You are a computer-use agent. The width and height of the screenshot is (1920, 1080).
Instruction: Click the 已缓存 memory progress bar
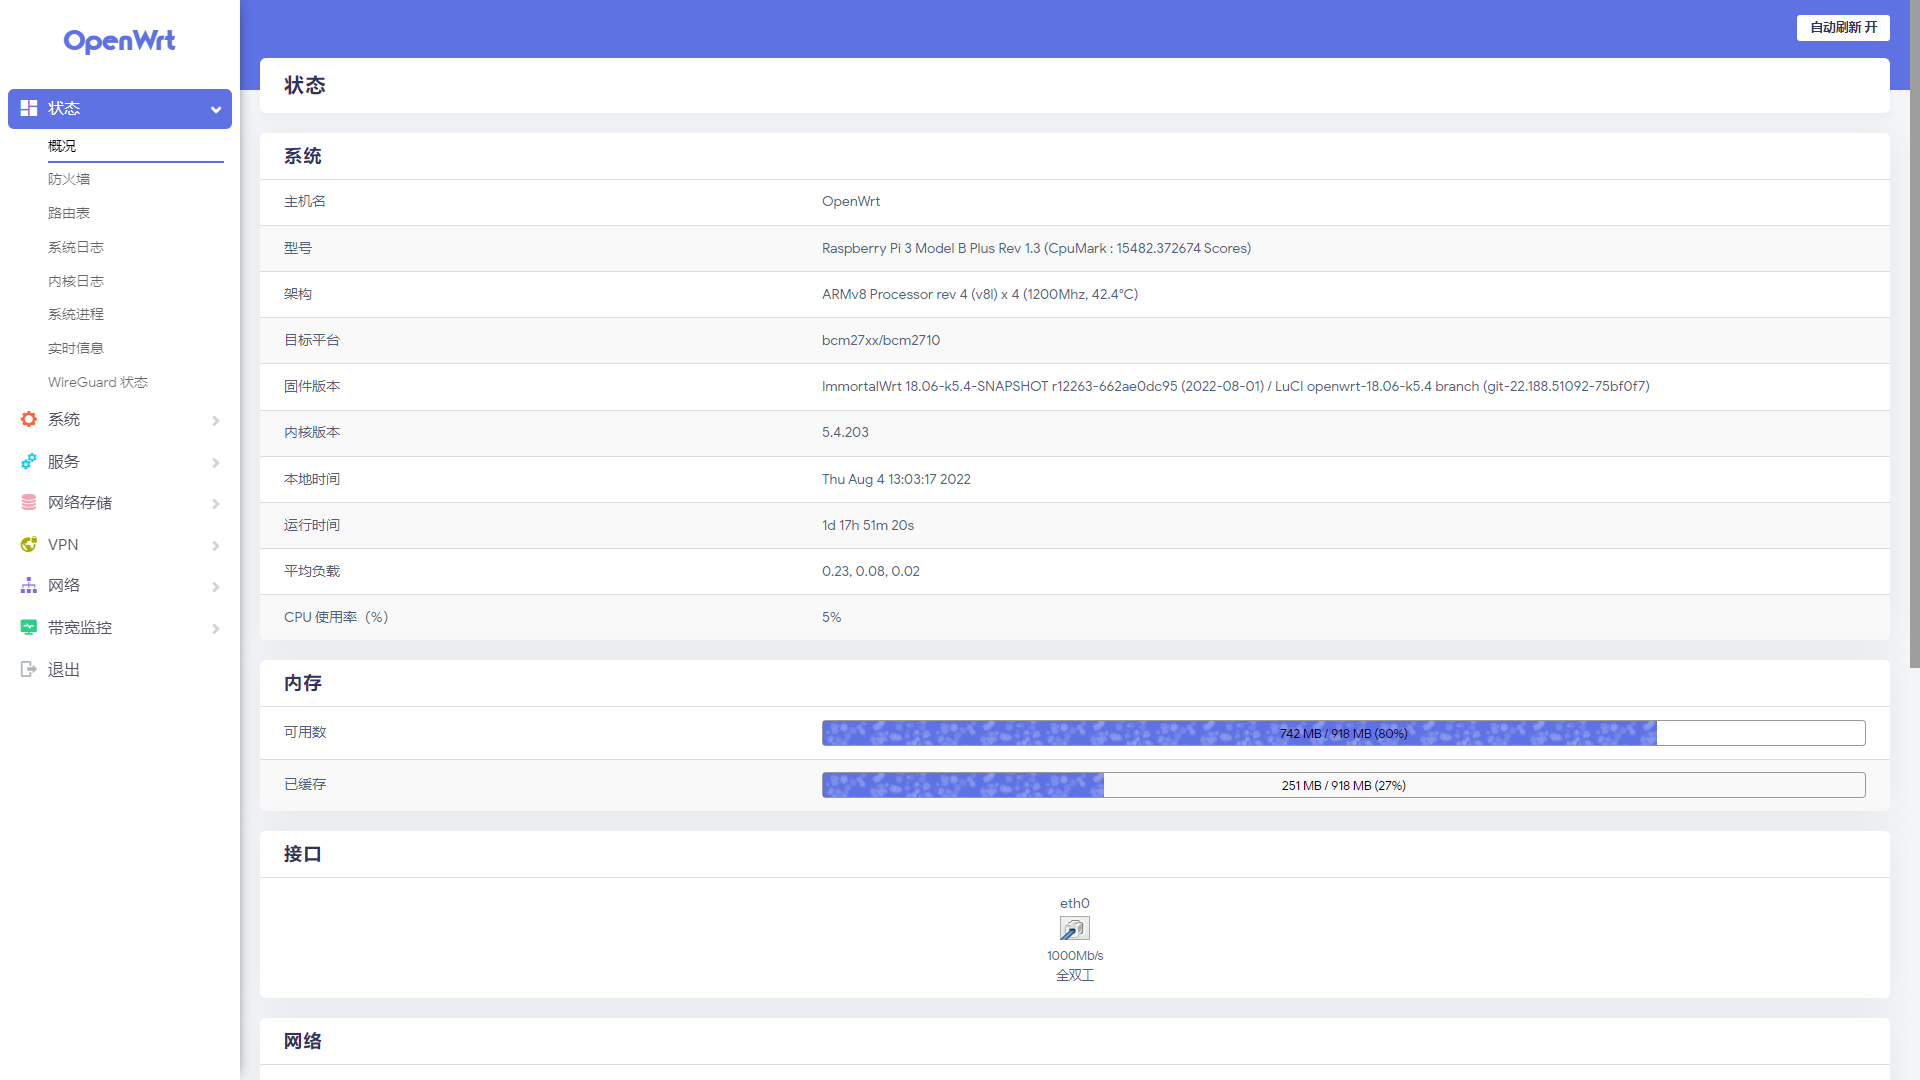(x=1343, y=785)
